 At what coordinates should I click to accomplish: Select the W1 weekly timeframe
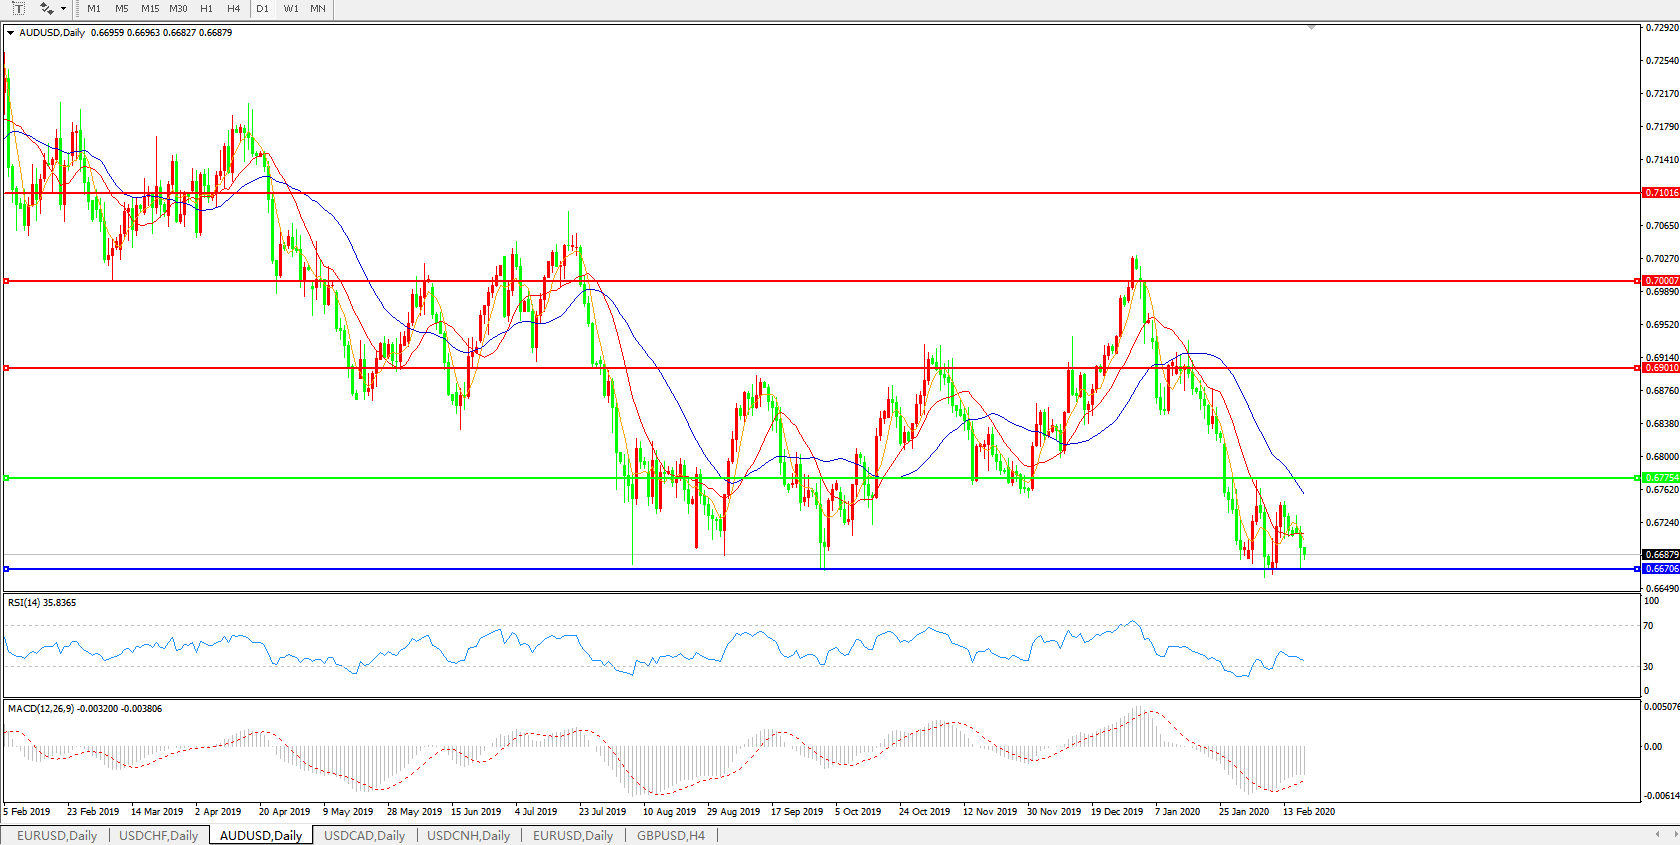click(291, 9)
